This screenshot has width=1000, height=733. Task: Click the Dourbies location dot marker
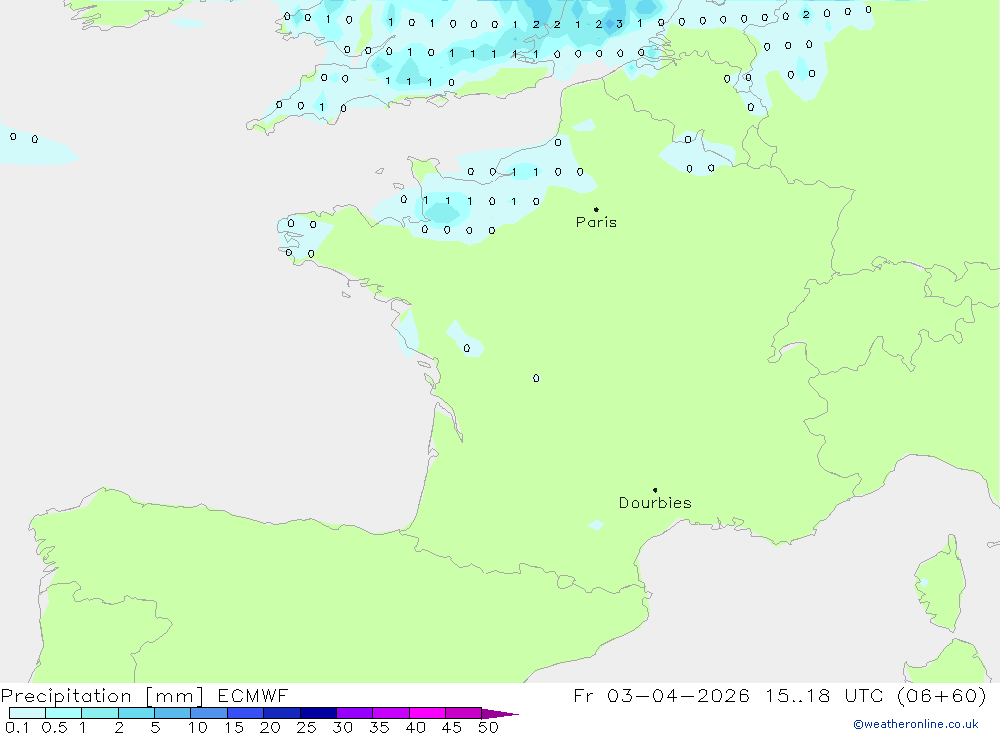pos(655,490)
